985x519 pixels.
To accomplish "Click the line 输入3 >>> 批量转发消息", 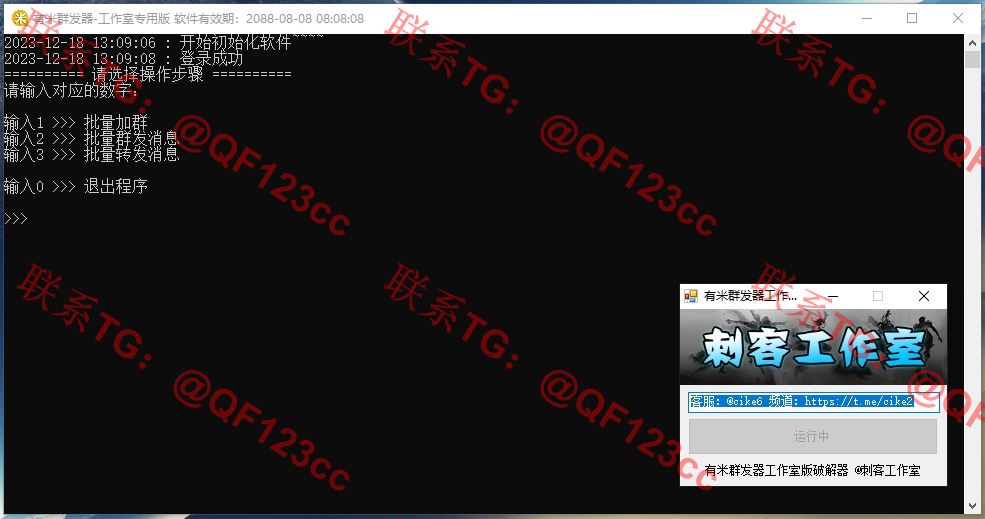I will (x=92, y=154).
